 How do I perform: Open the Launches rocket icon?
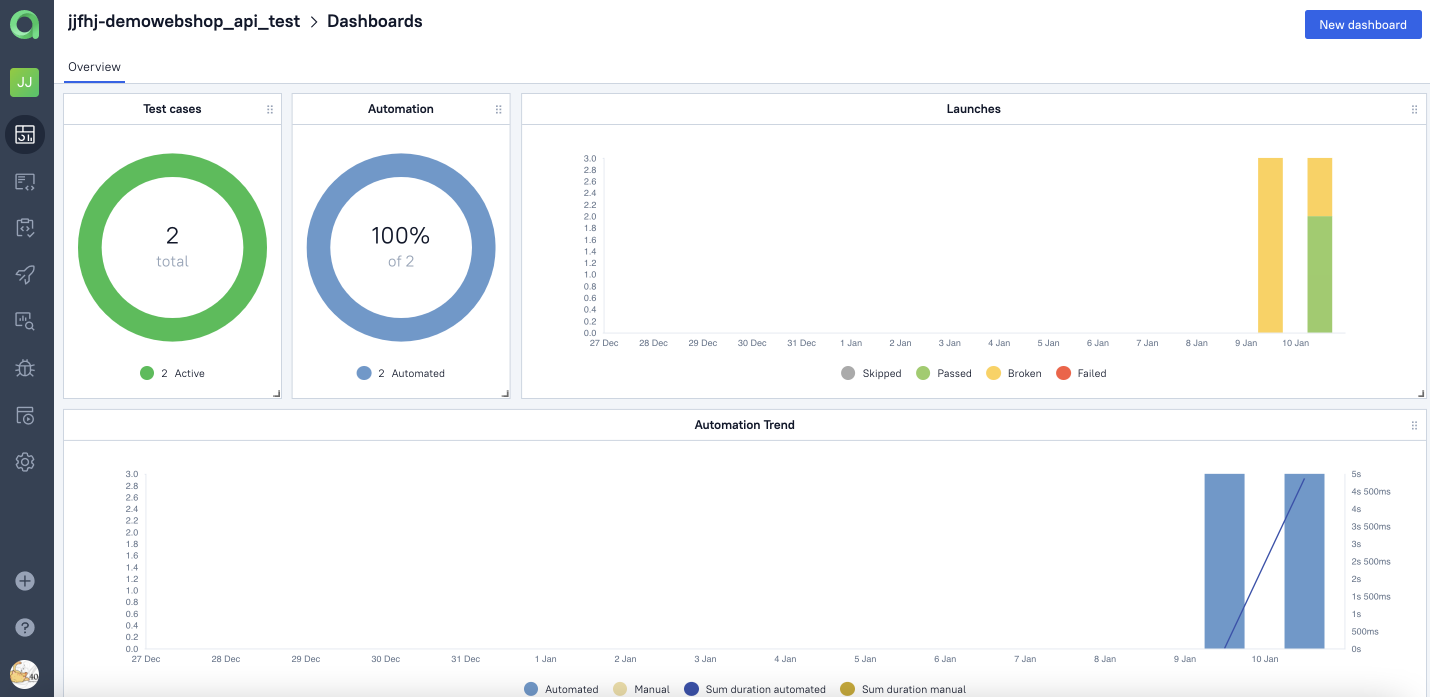click(x=25, y=275)
